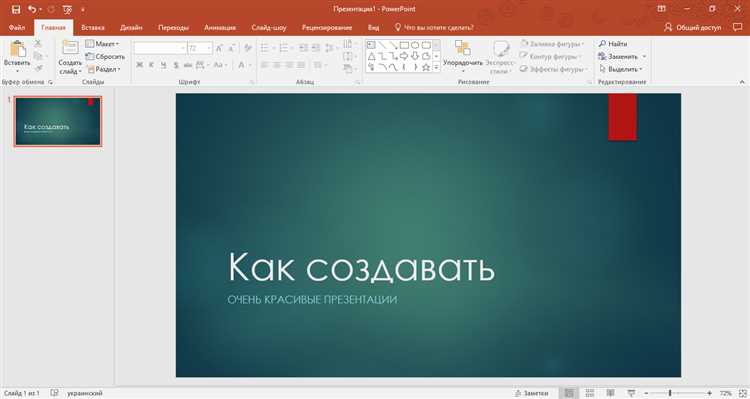This screenshot has width=750, height=399.
Task: Click the Вставить paste clipboard icon
Action: click(18, 49)
